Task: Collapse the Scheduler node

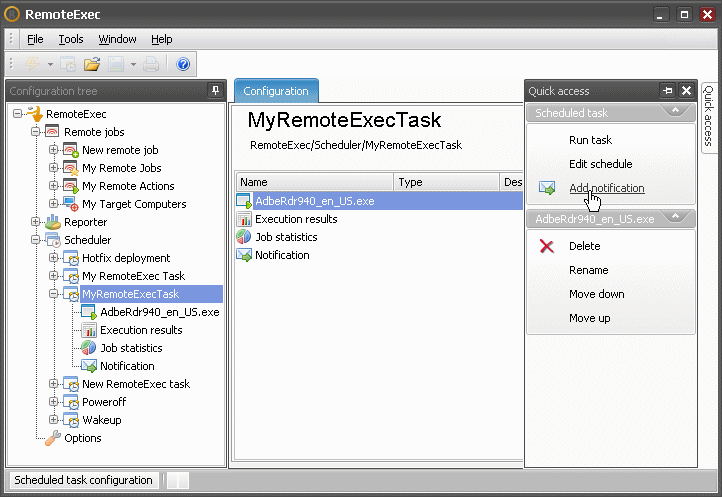Action: 35,239
